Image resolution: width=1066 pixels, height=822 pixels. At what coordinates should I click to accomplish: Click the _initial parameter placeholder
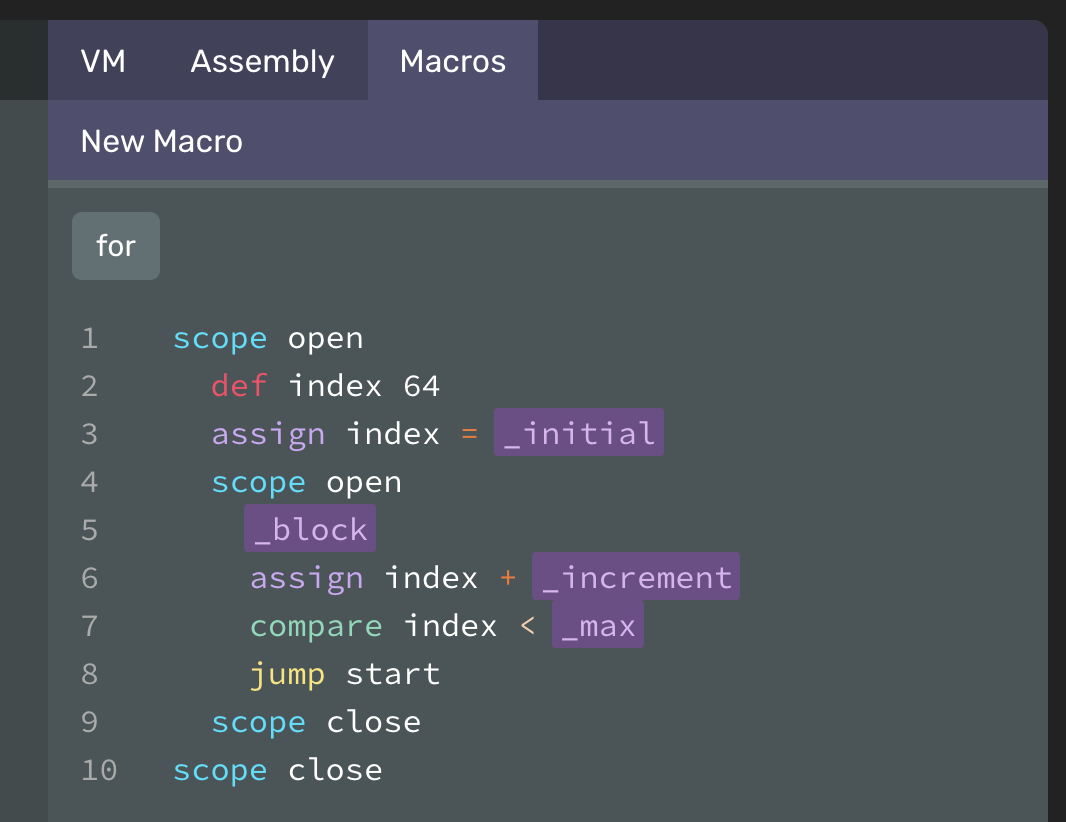[579, 433]
